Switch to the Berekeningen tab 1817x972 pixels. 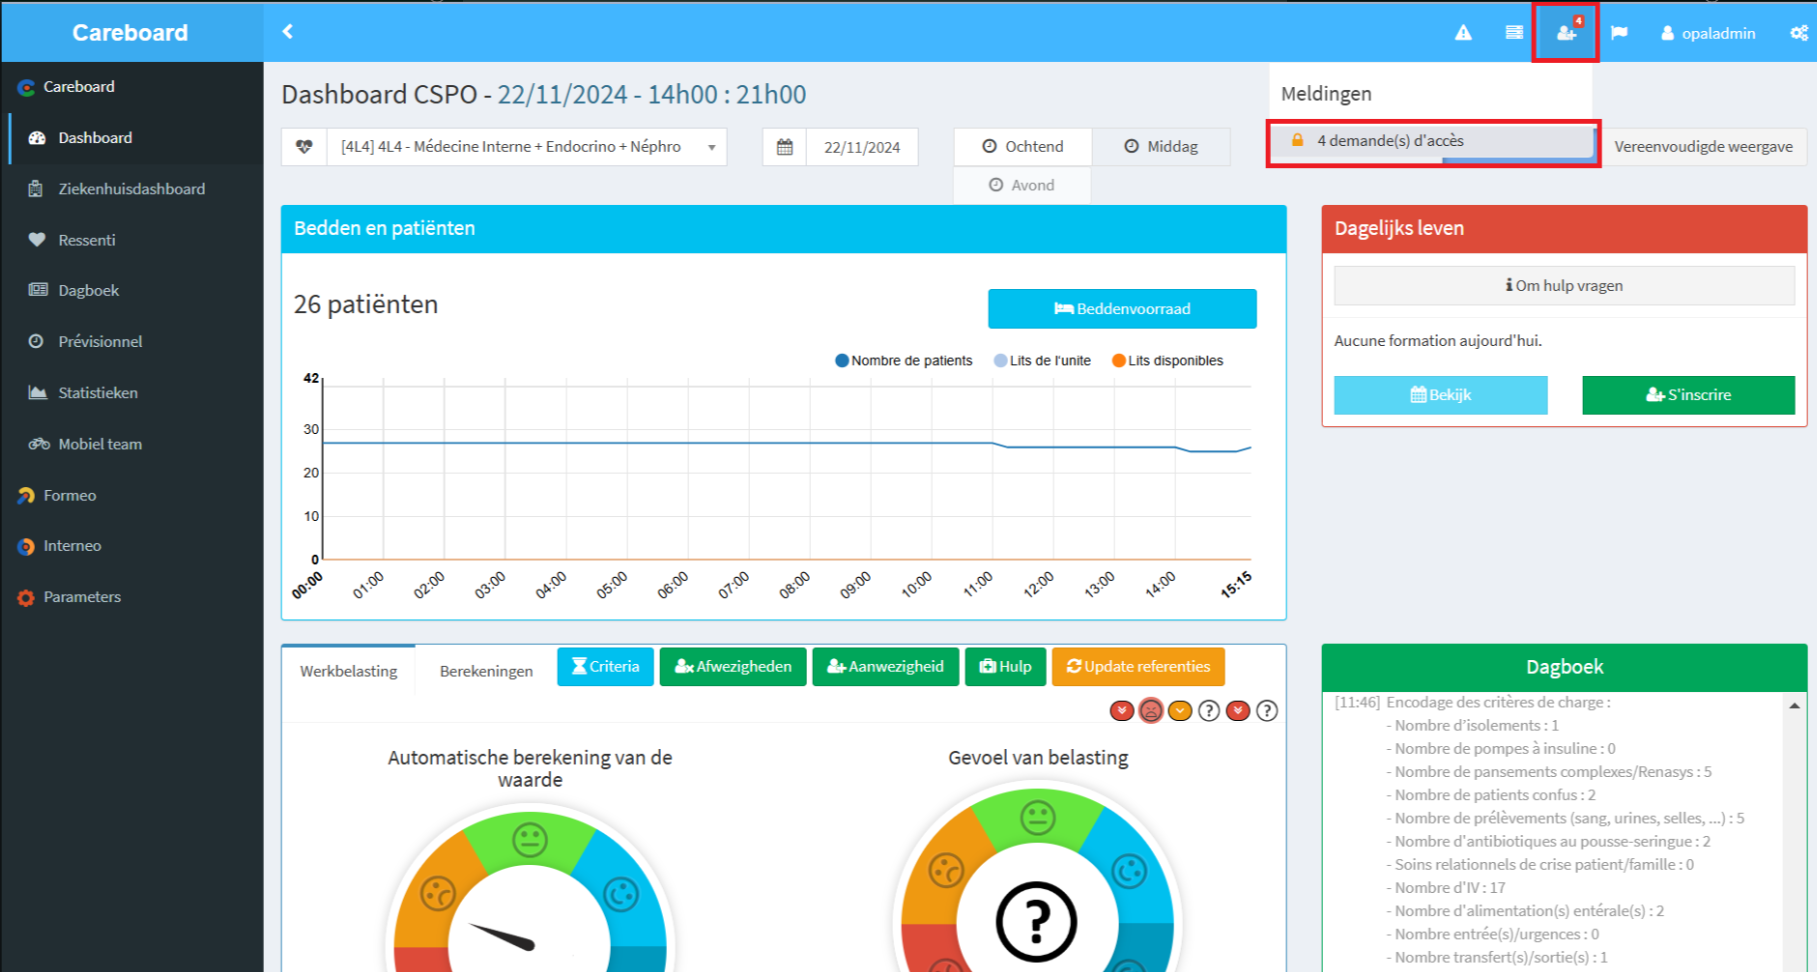pyautogui.click(x=486, y=671)
